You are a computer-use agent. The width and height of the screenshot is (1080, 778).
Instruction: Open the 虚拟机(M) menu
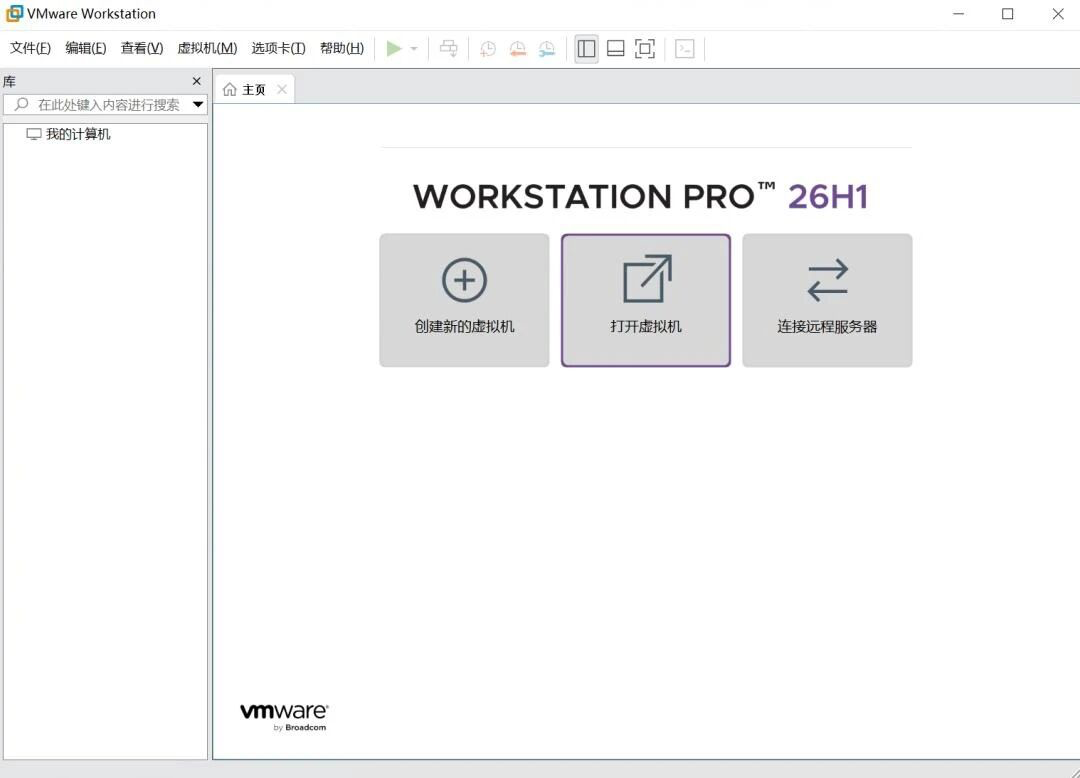pyautogui.click(x=207, y=48)
